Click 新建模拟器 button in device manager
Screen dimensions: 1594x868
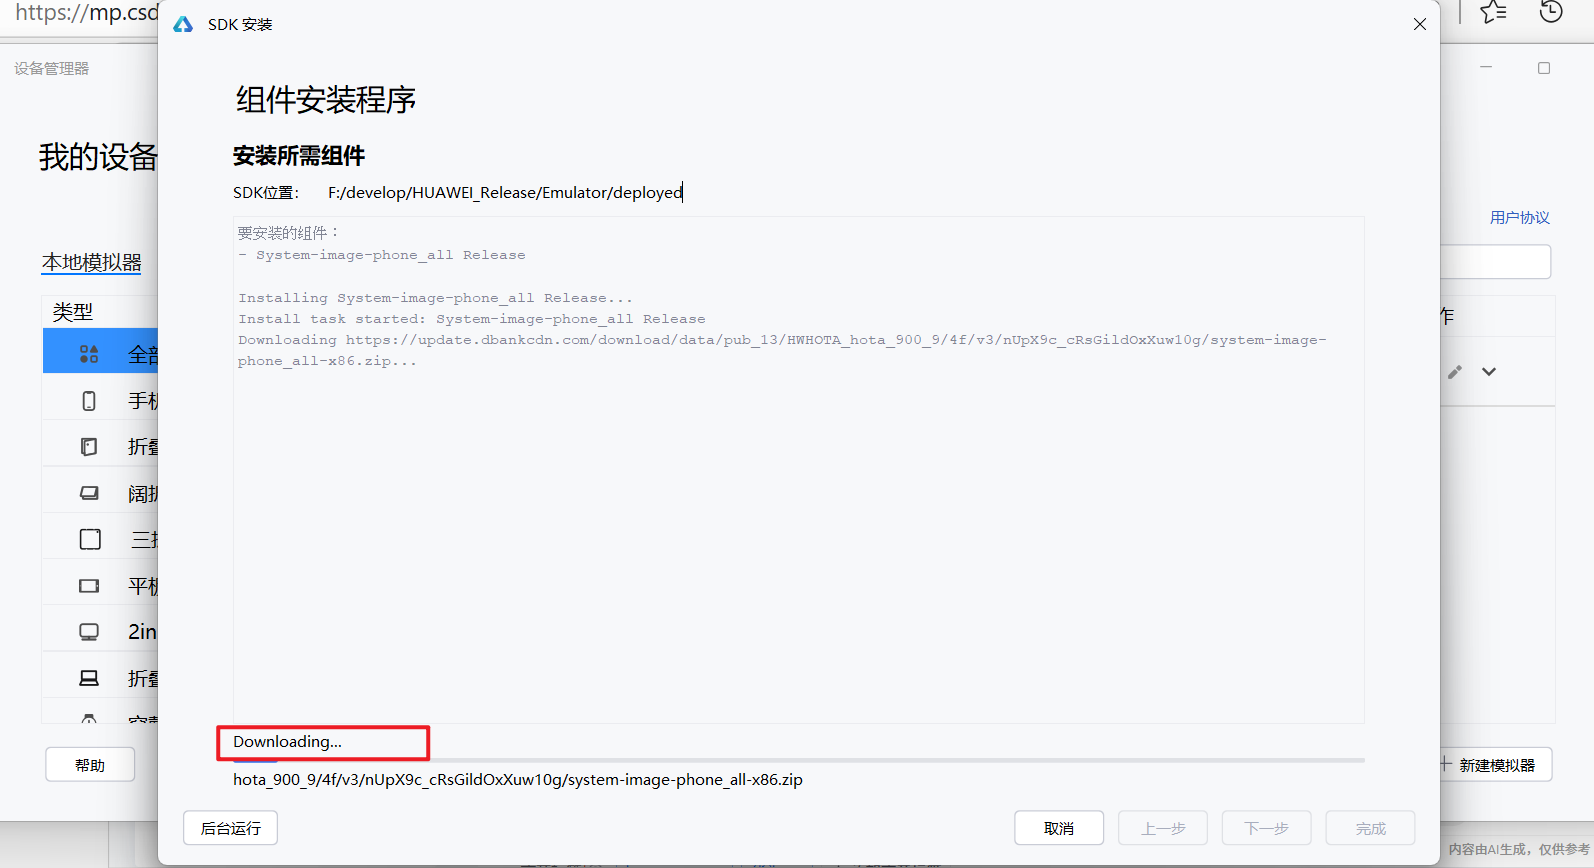[1496, 765]
